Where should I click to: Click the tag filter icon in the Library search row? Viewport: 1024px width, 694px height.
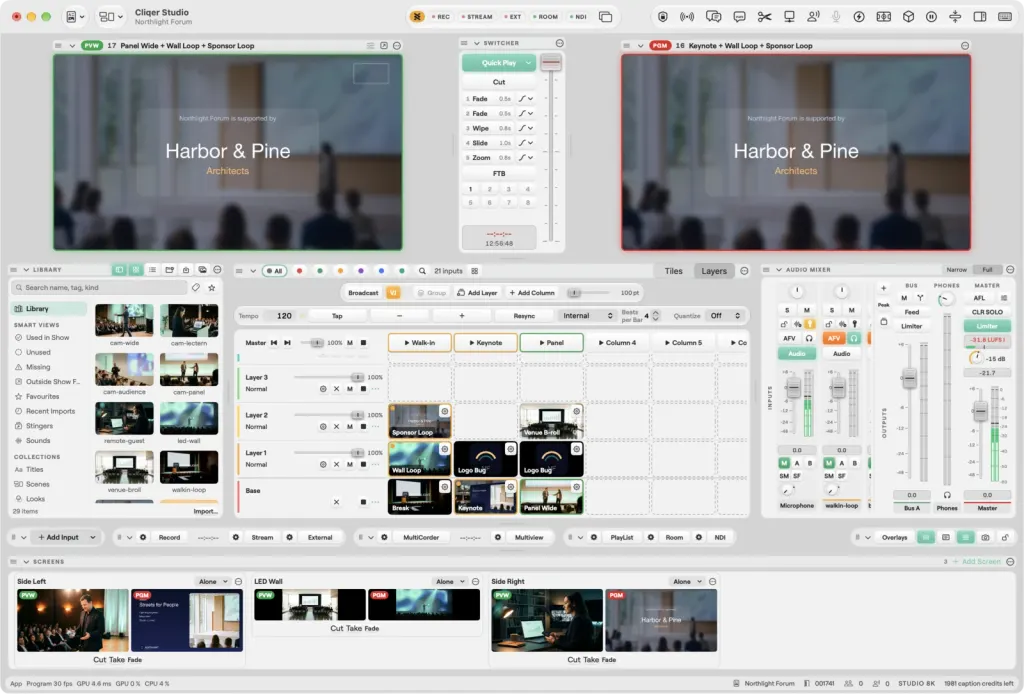coord(196,287)
